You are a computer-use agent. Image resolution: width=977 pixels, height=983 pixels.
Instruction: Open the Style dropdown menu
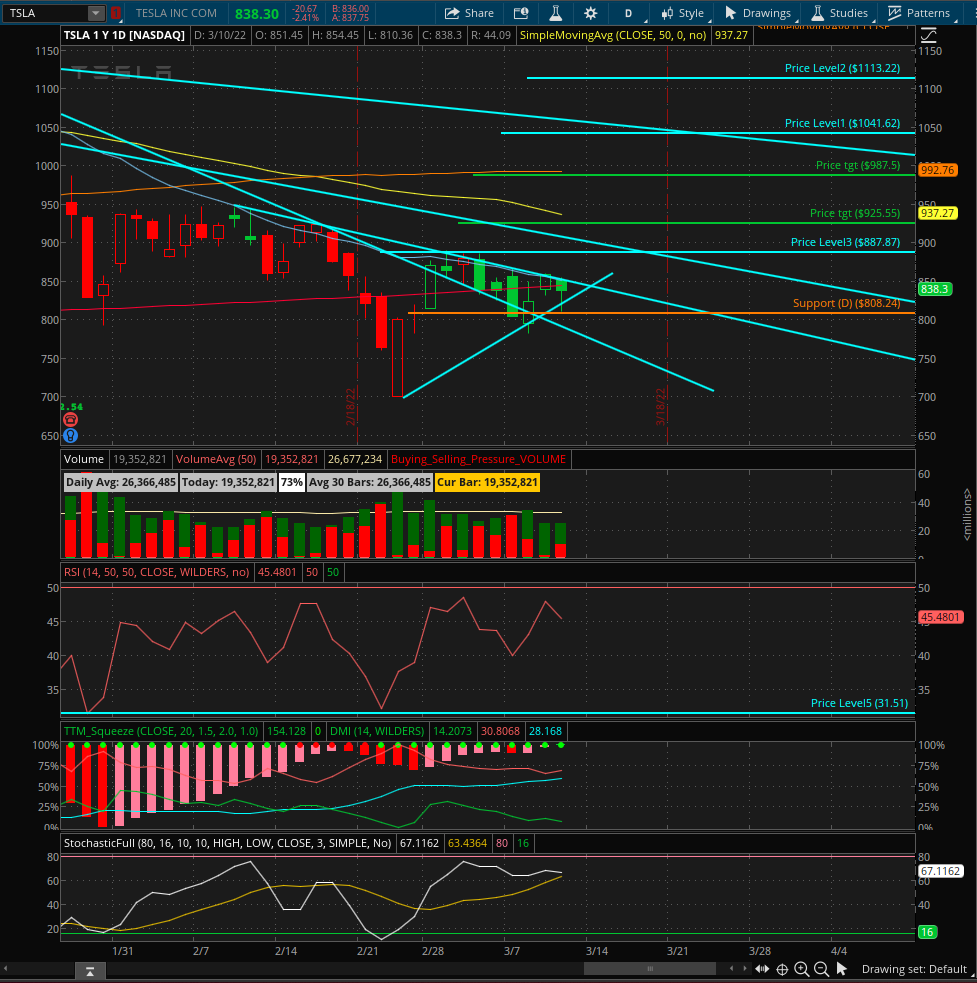click(x=683, y=13)
